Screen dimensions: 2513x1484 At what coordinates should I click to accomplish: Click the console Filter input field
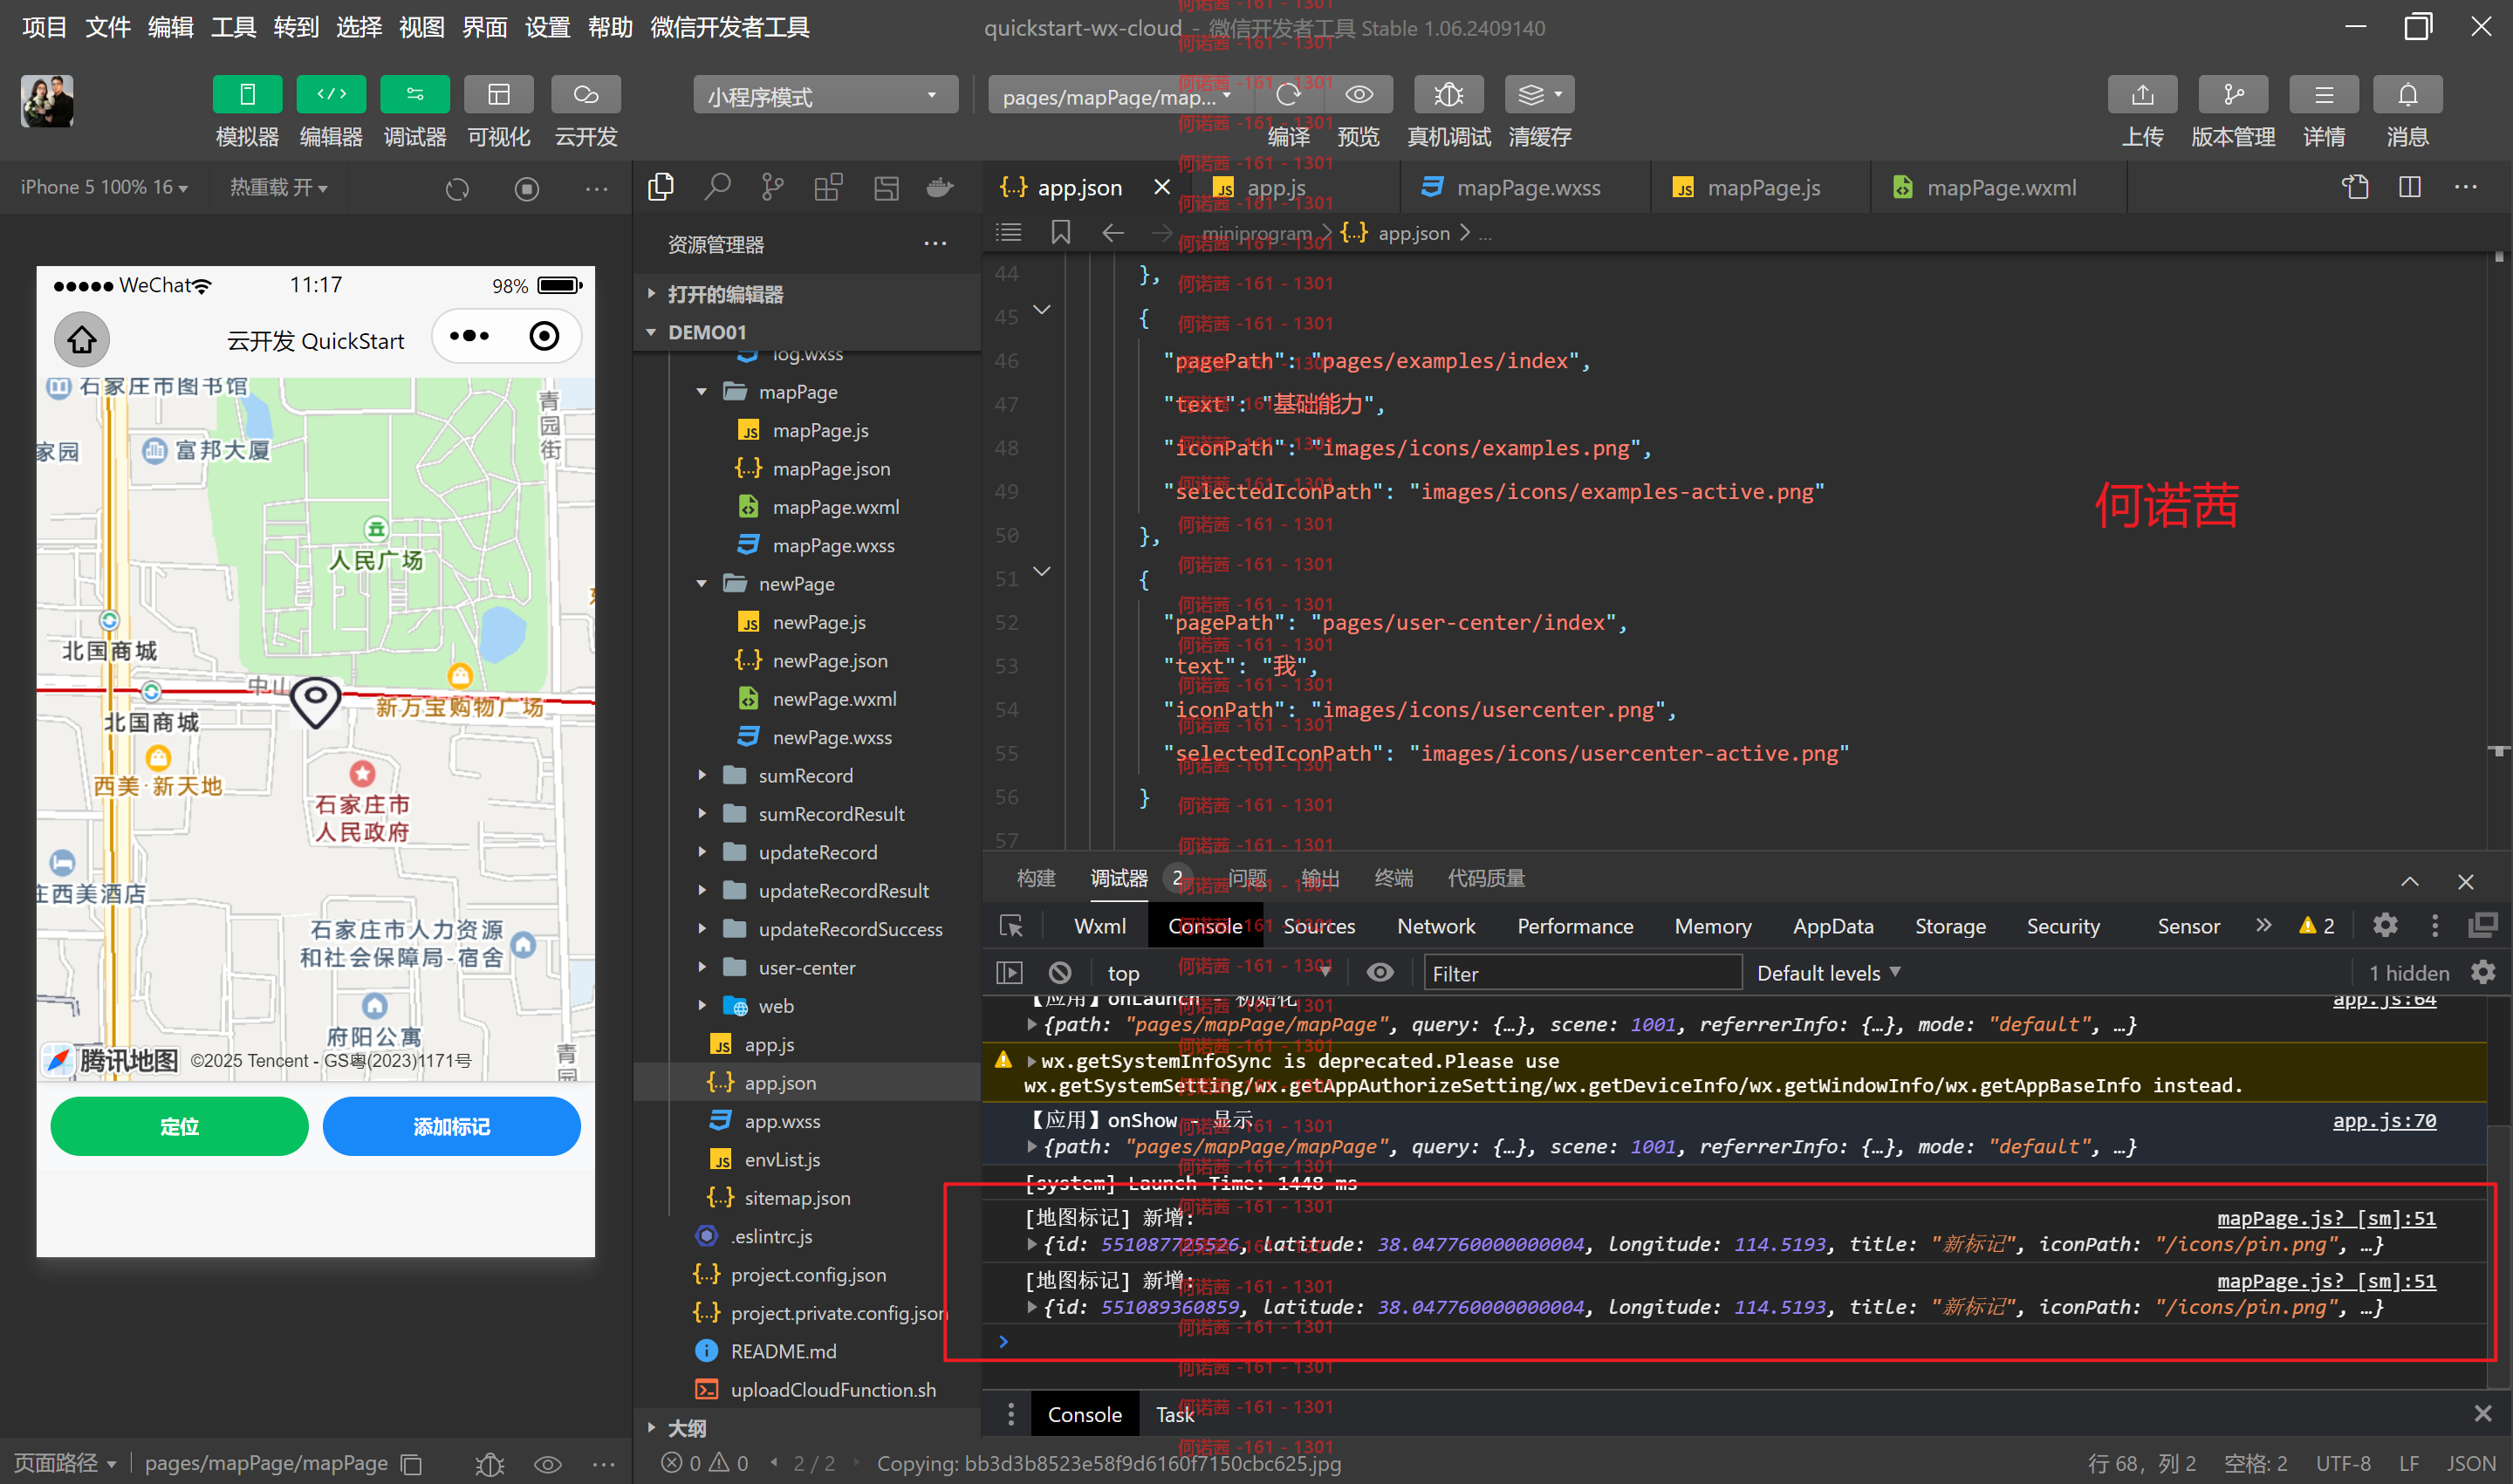coord(1583,973)
